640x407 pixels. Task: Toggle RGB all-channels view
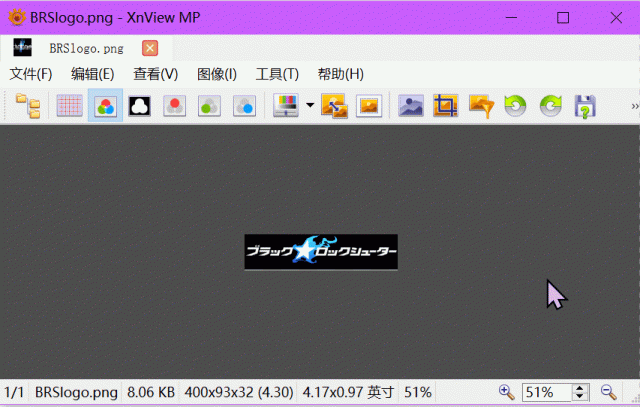point(105,106)
